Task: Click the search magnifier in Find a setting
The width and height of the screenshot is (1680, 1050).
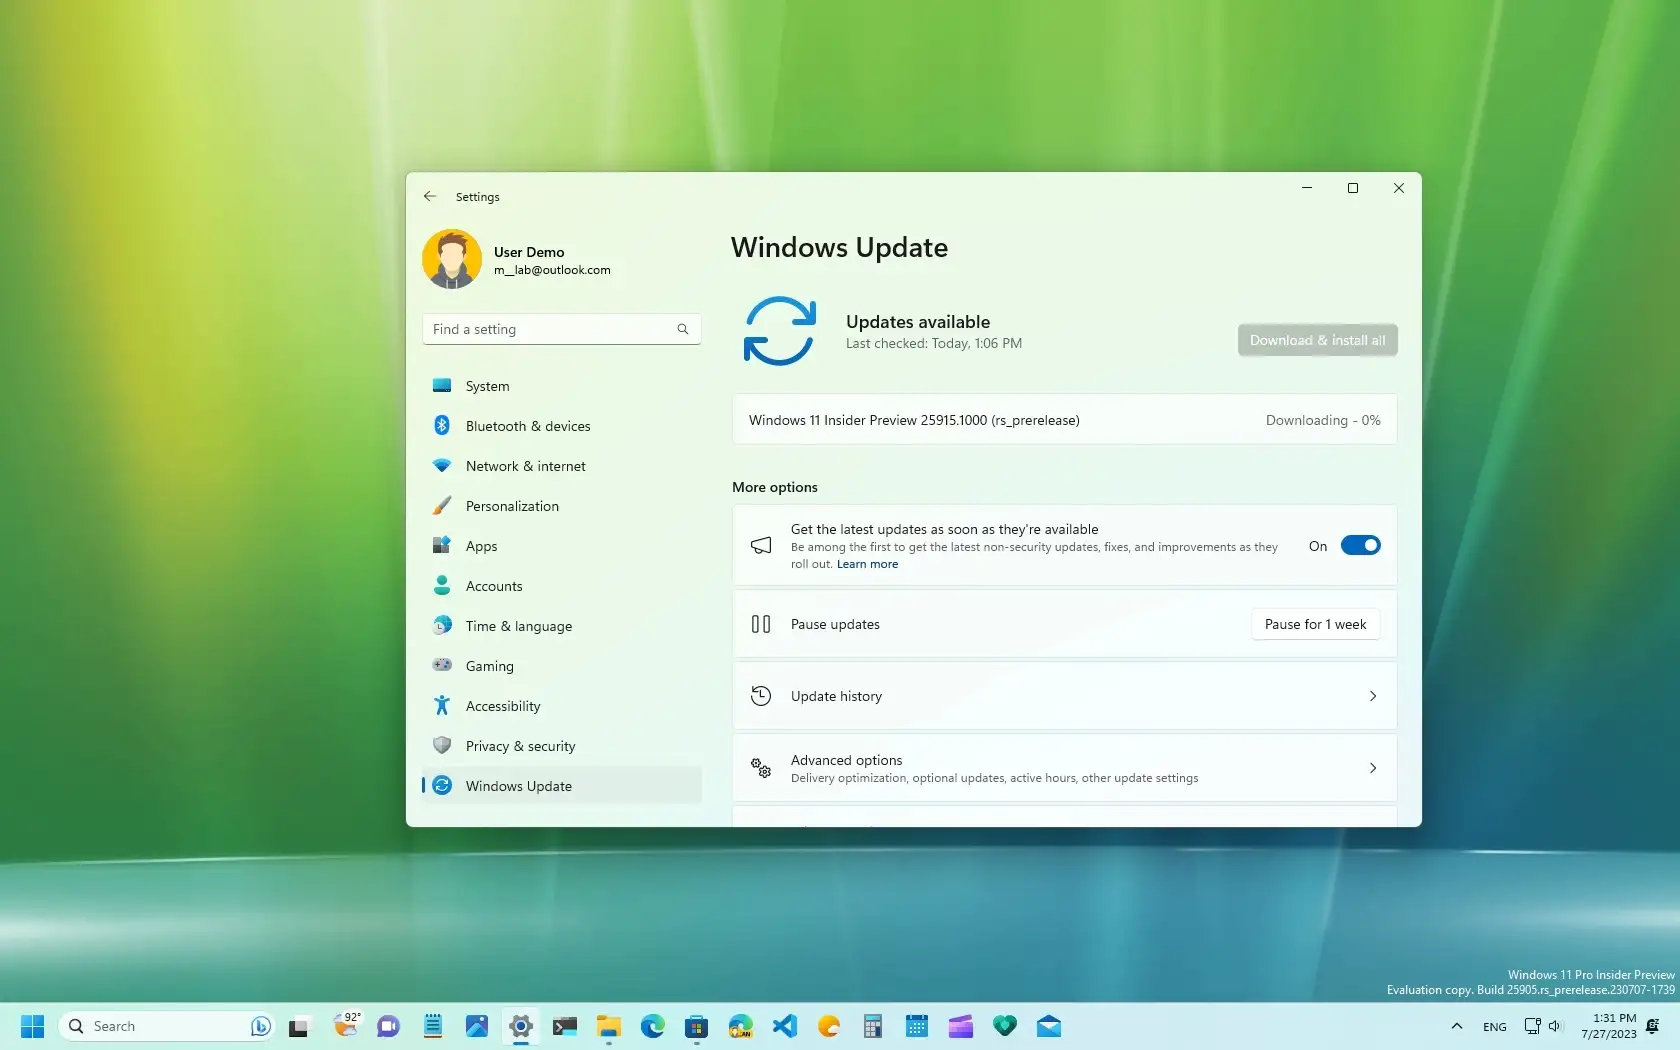Action: click(x=683, y=329)
